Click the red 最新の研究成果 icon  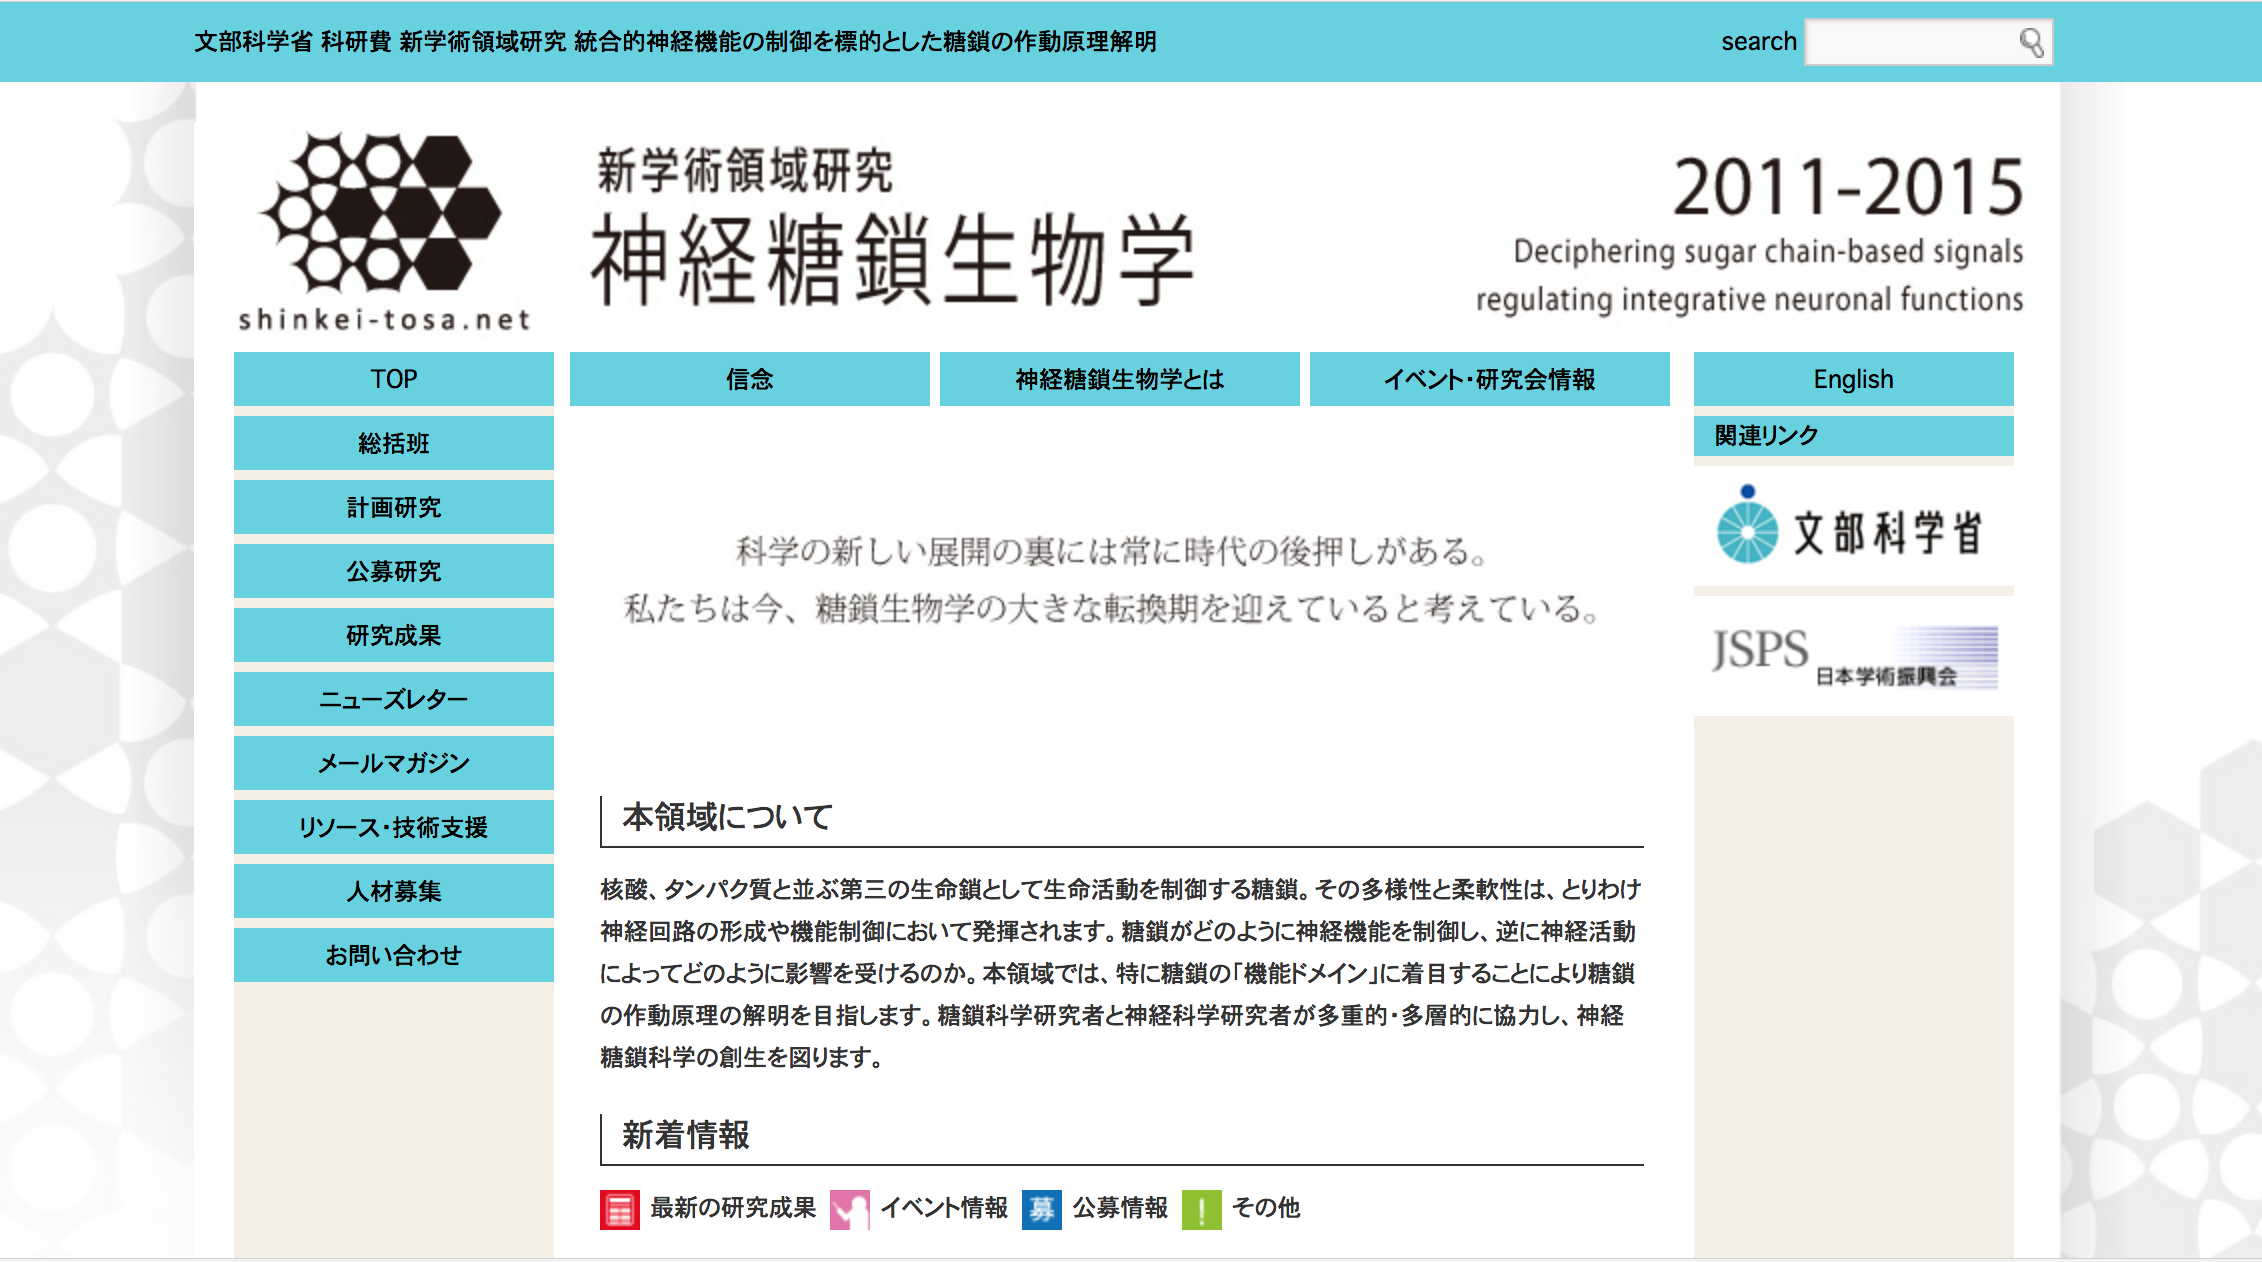[x=619, y=1209]
